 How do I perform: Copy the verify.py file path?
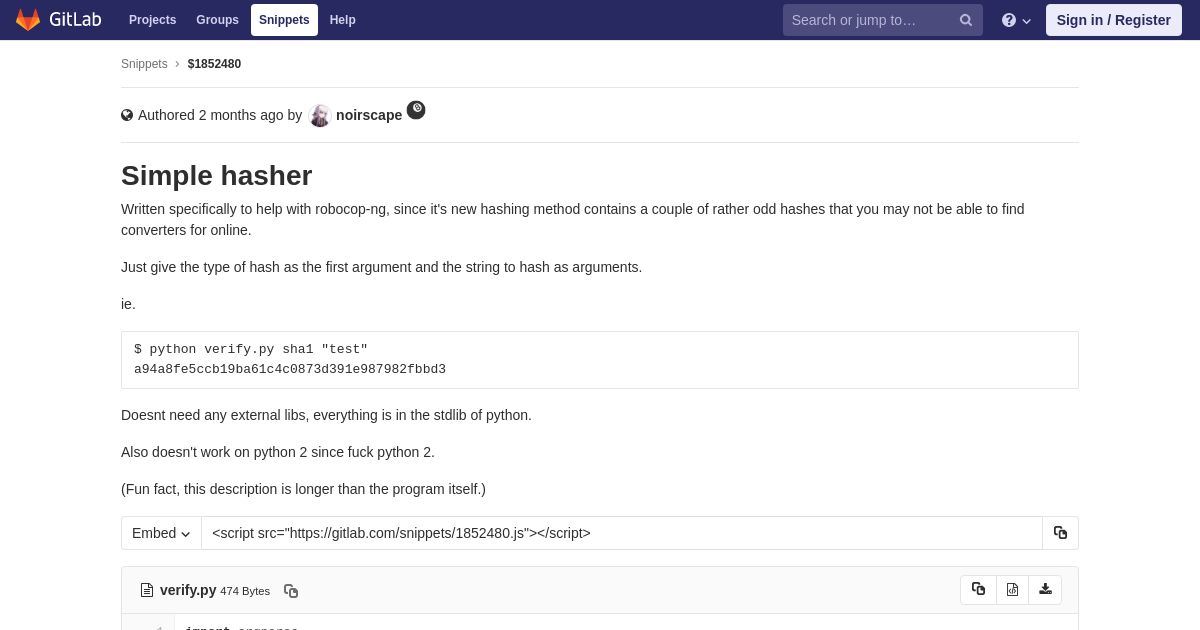tap(291, 591)
